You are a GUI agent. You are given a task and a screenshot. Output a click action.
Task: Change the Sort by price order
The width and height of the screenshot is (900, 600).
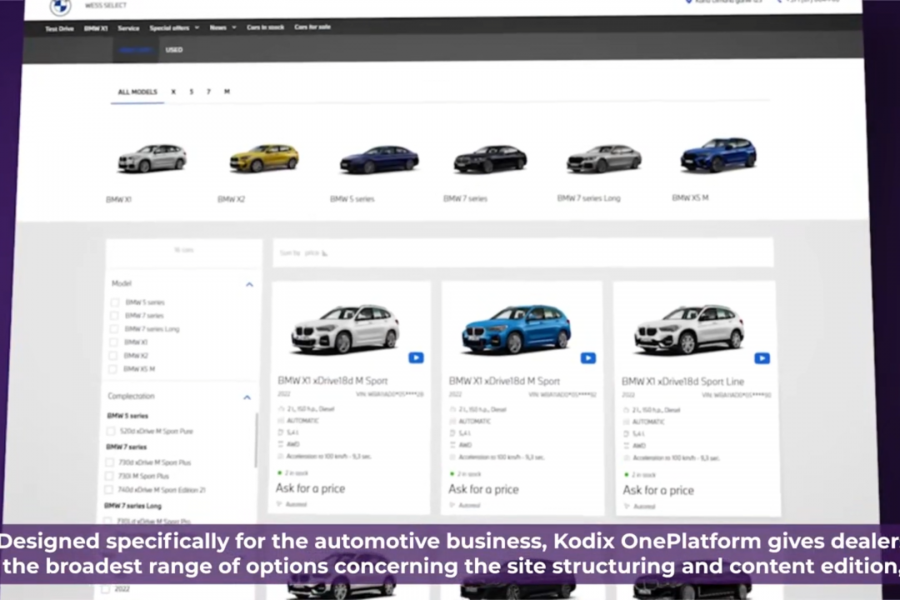coord(303,253)
